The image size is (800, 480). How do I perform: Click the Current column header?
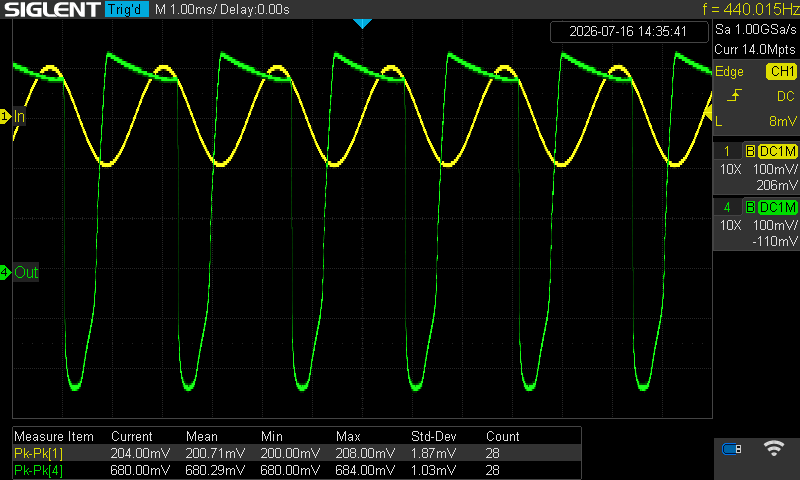[132, 437]
